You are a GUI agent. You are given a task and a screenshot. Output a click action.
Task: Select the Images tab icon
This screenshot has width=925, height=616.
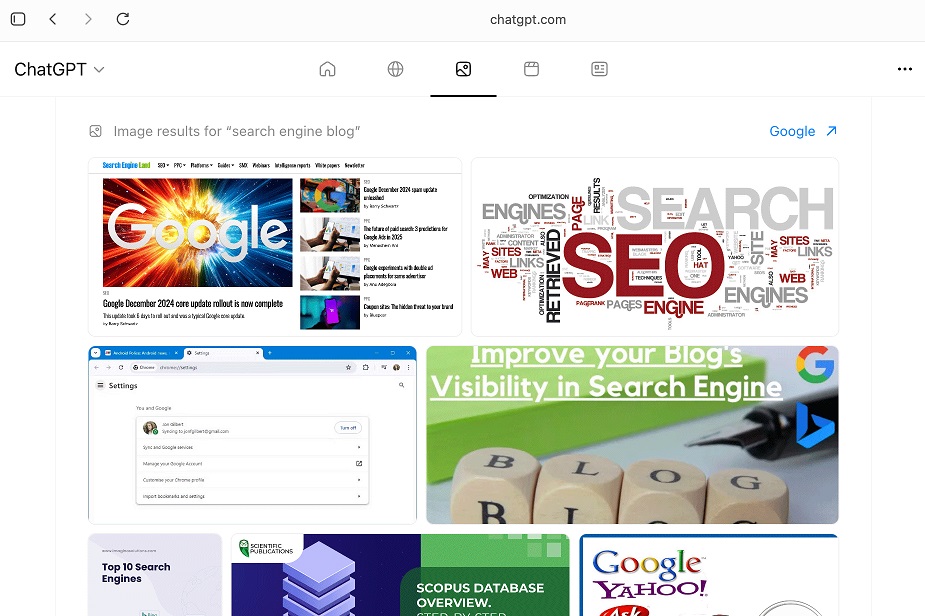(x=463, y=69)
